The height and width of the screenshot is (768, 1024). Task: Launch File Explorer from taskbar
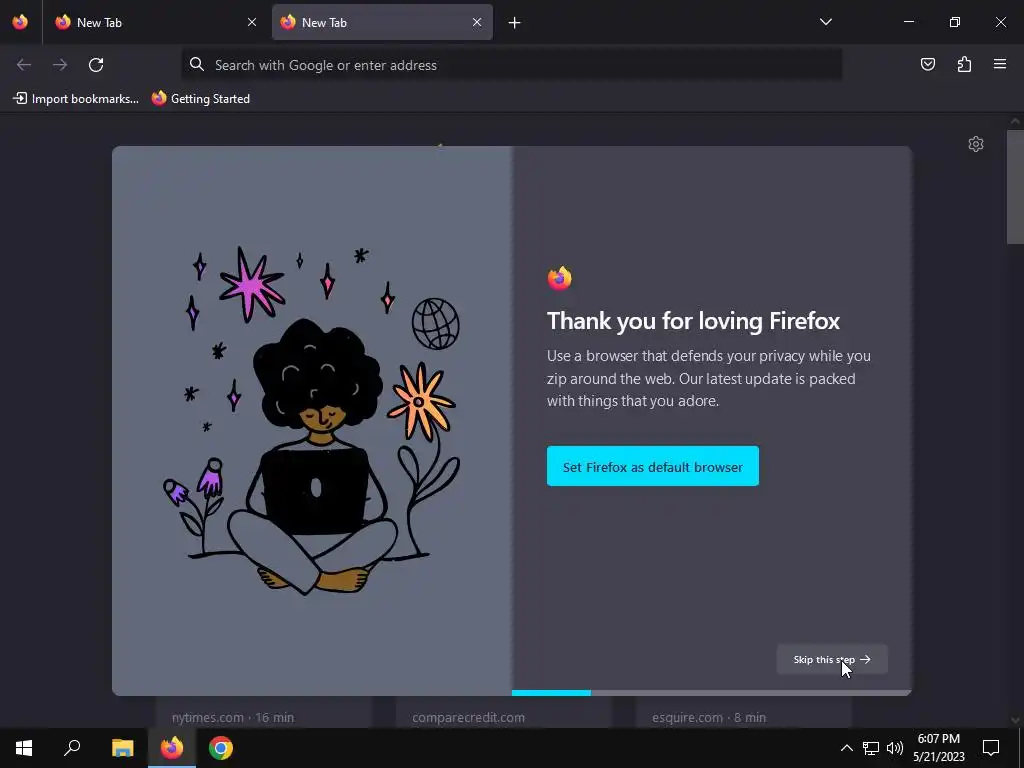coord(123,748)
